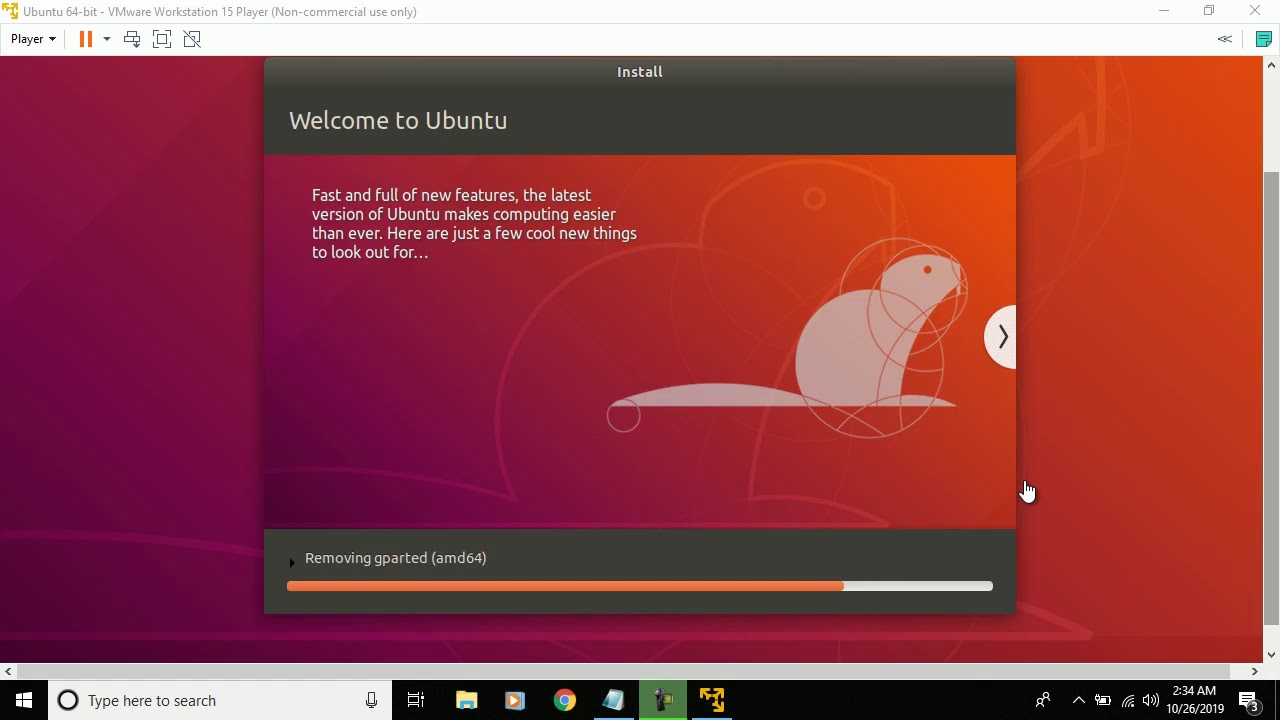Open the Action Center notifications icon

coord(1249,700)
